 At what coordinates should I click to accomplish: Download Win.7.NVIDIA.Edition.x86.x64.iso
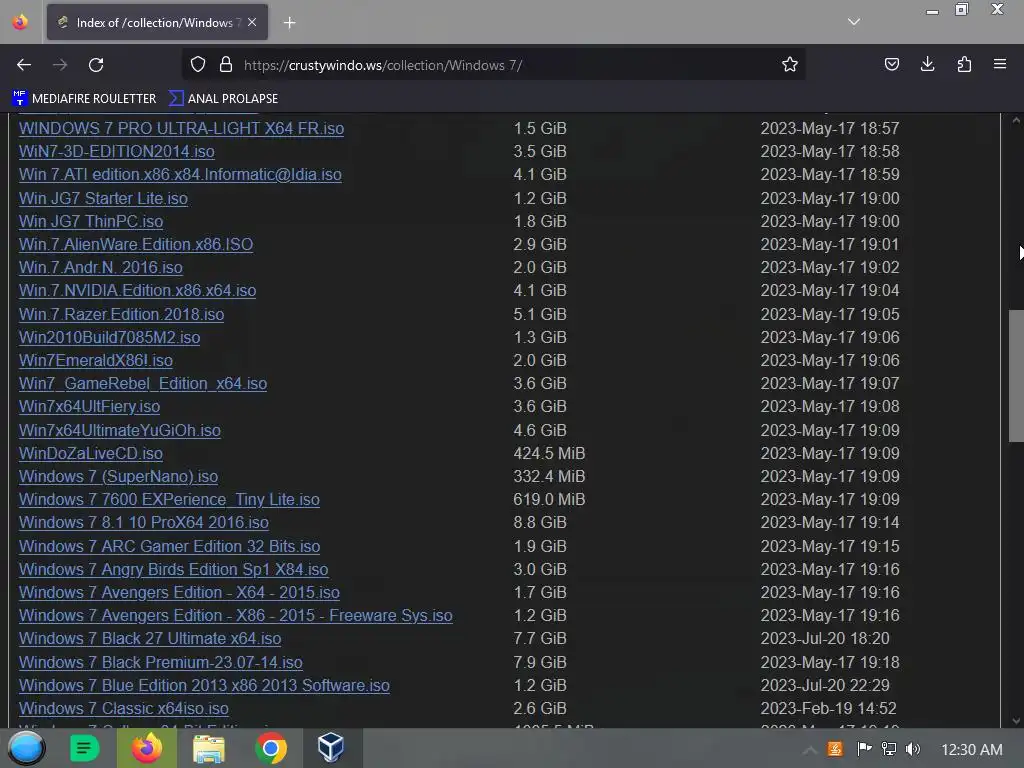137,290
